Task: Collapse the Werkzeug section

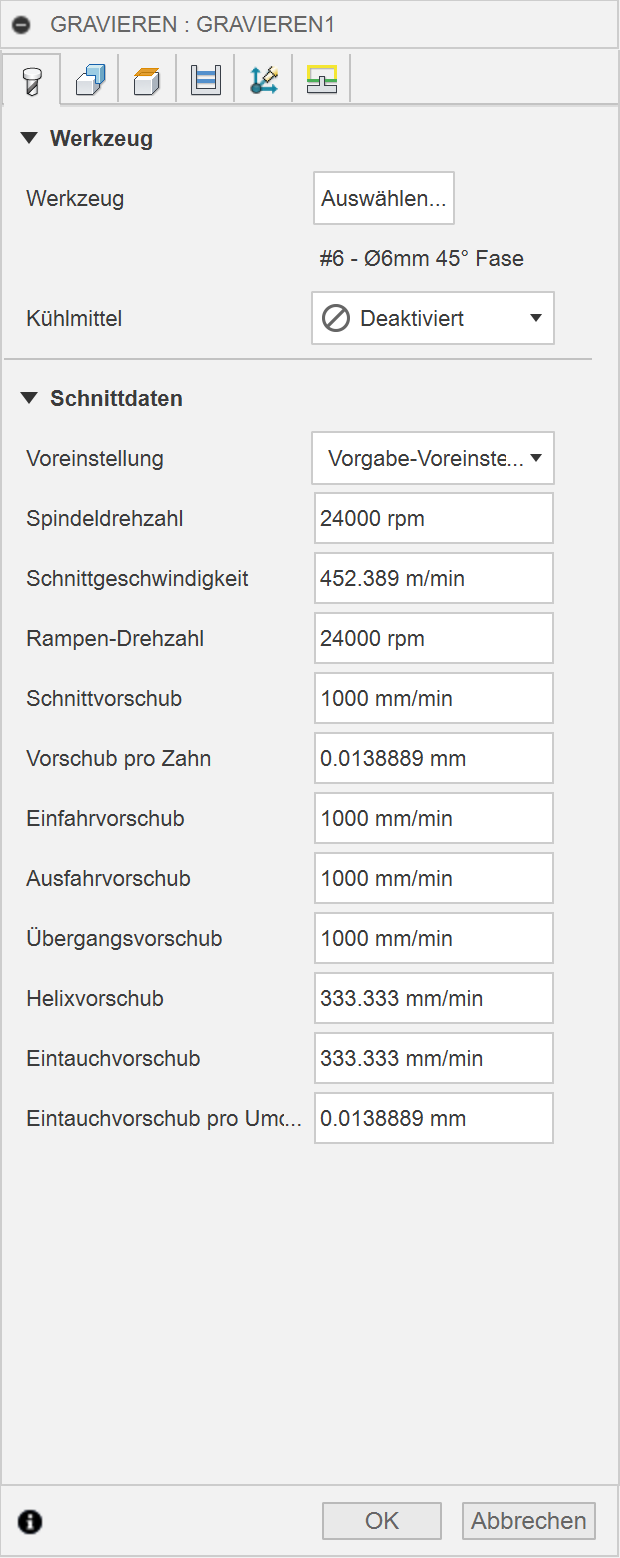Action: click(29, 139)
